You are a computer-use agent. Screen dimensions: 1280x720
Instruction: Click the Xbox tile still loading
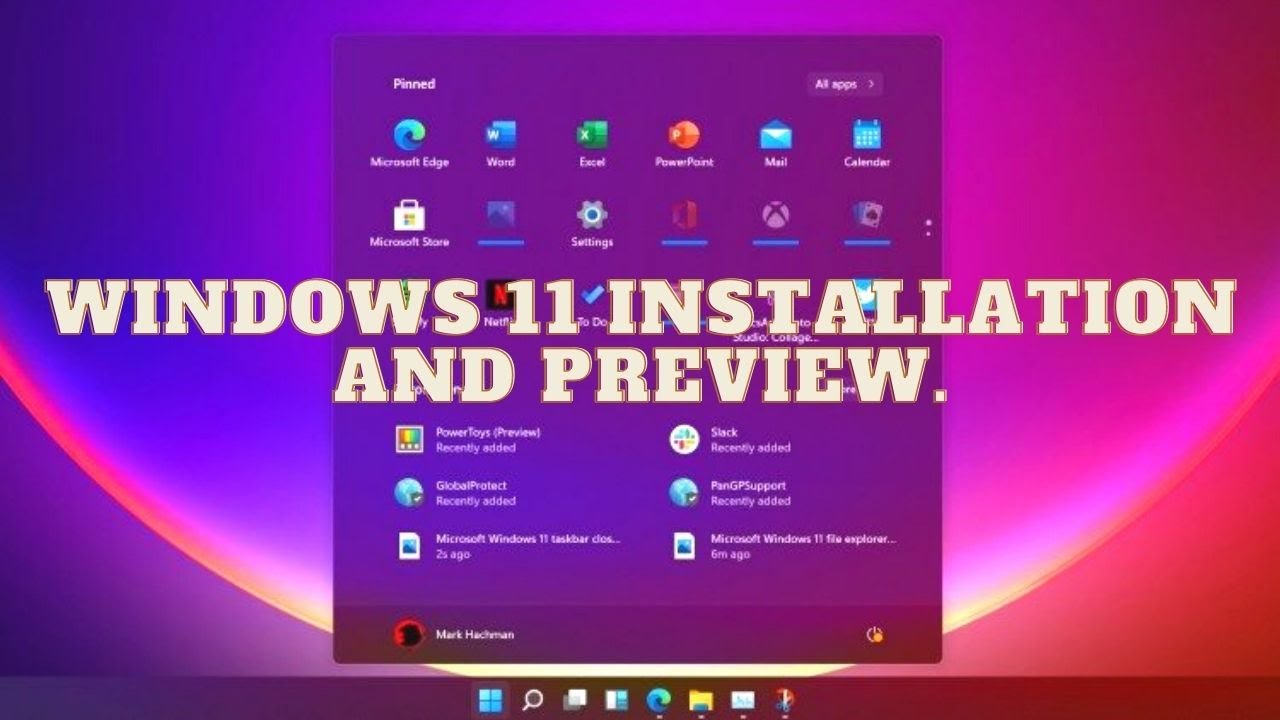point(775,222)
